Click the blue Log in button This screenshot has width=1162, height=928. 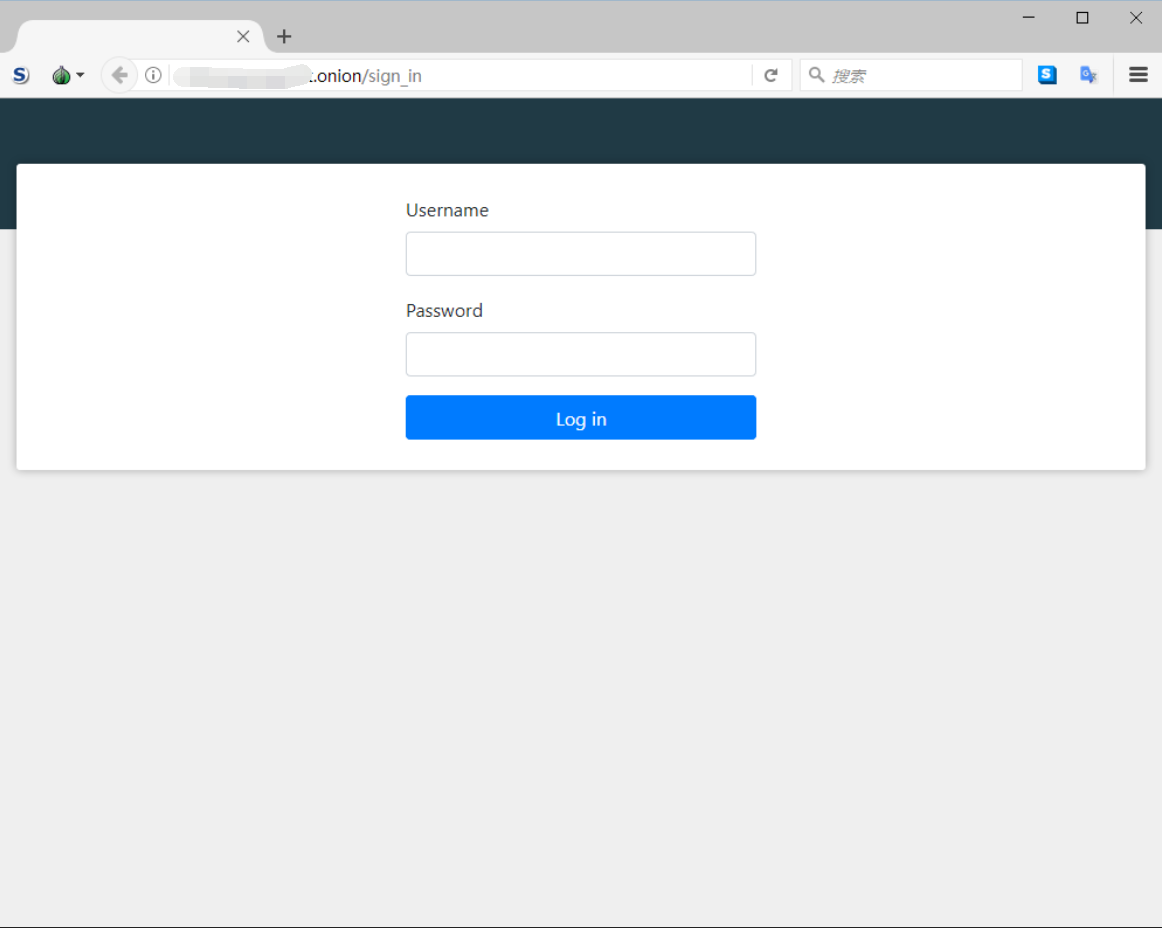click(581, 417)
